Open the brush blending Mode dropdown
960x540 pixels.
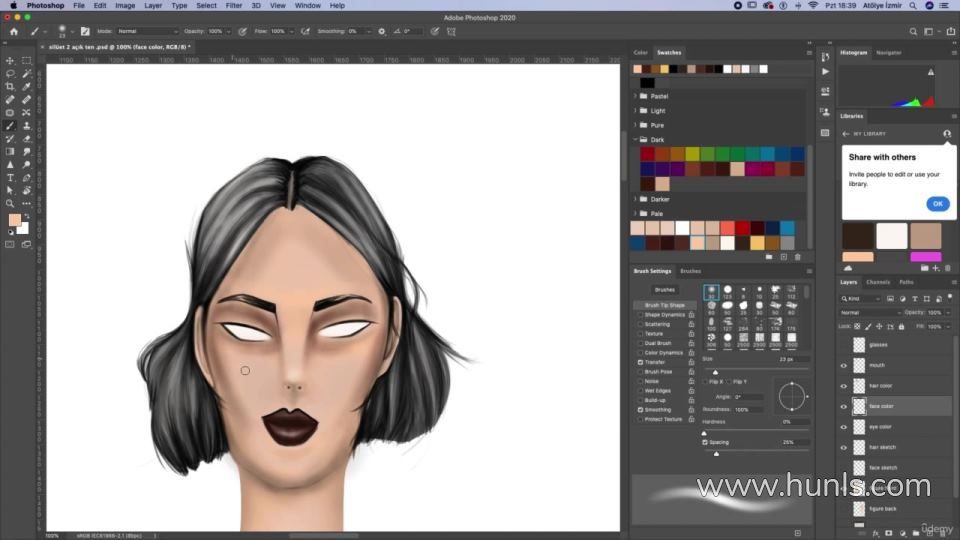click(147, 31)
